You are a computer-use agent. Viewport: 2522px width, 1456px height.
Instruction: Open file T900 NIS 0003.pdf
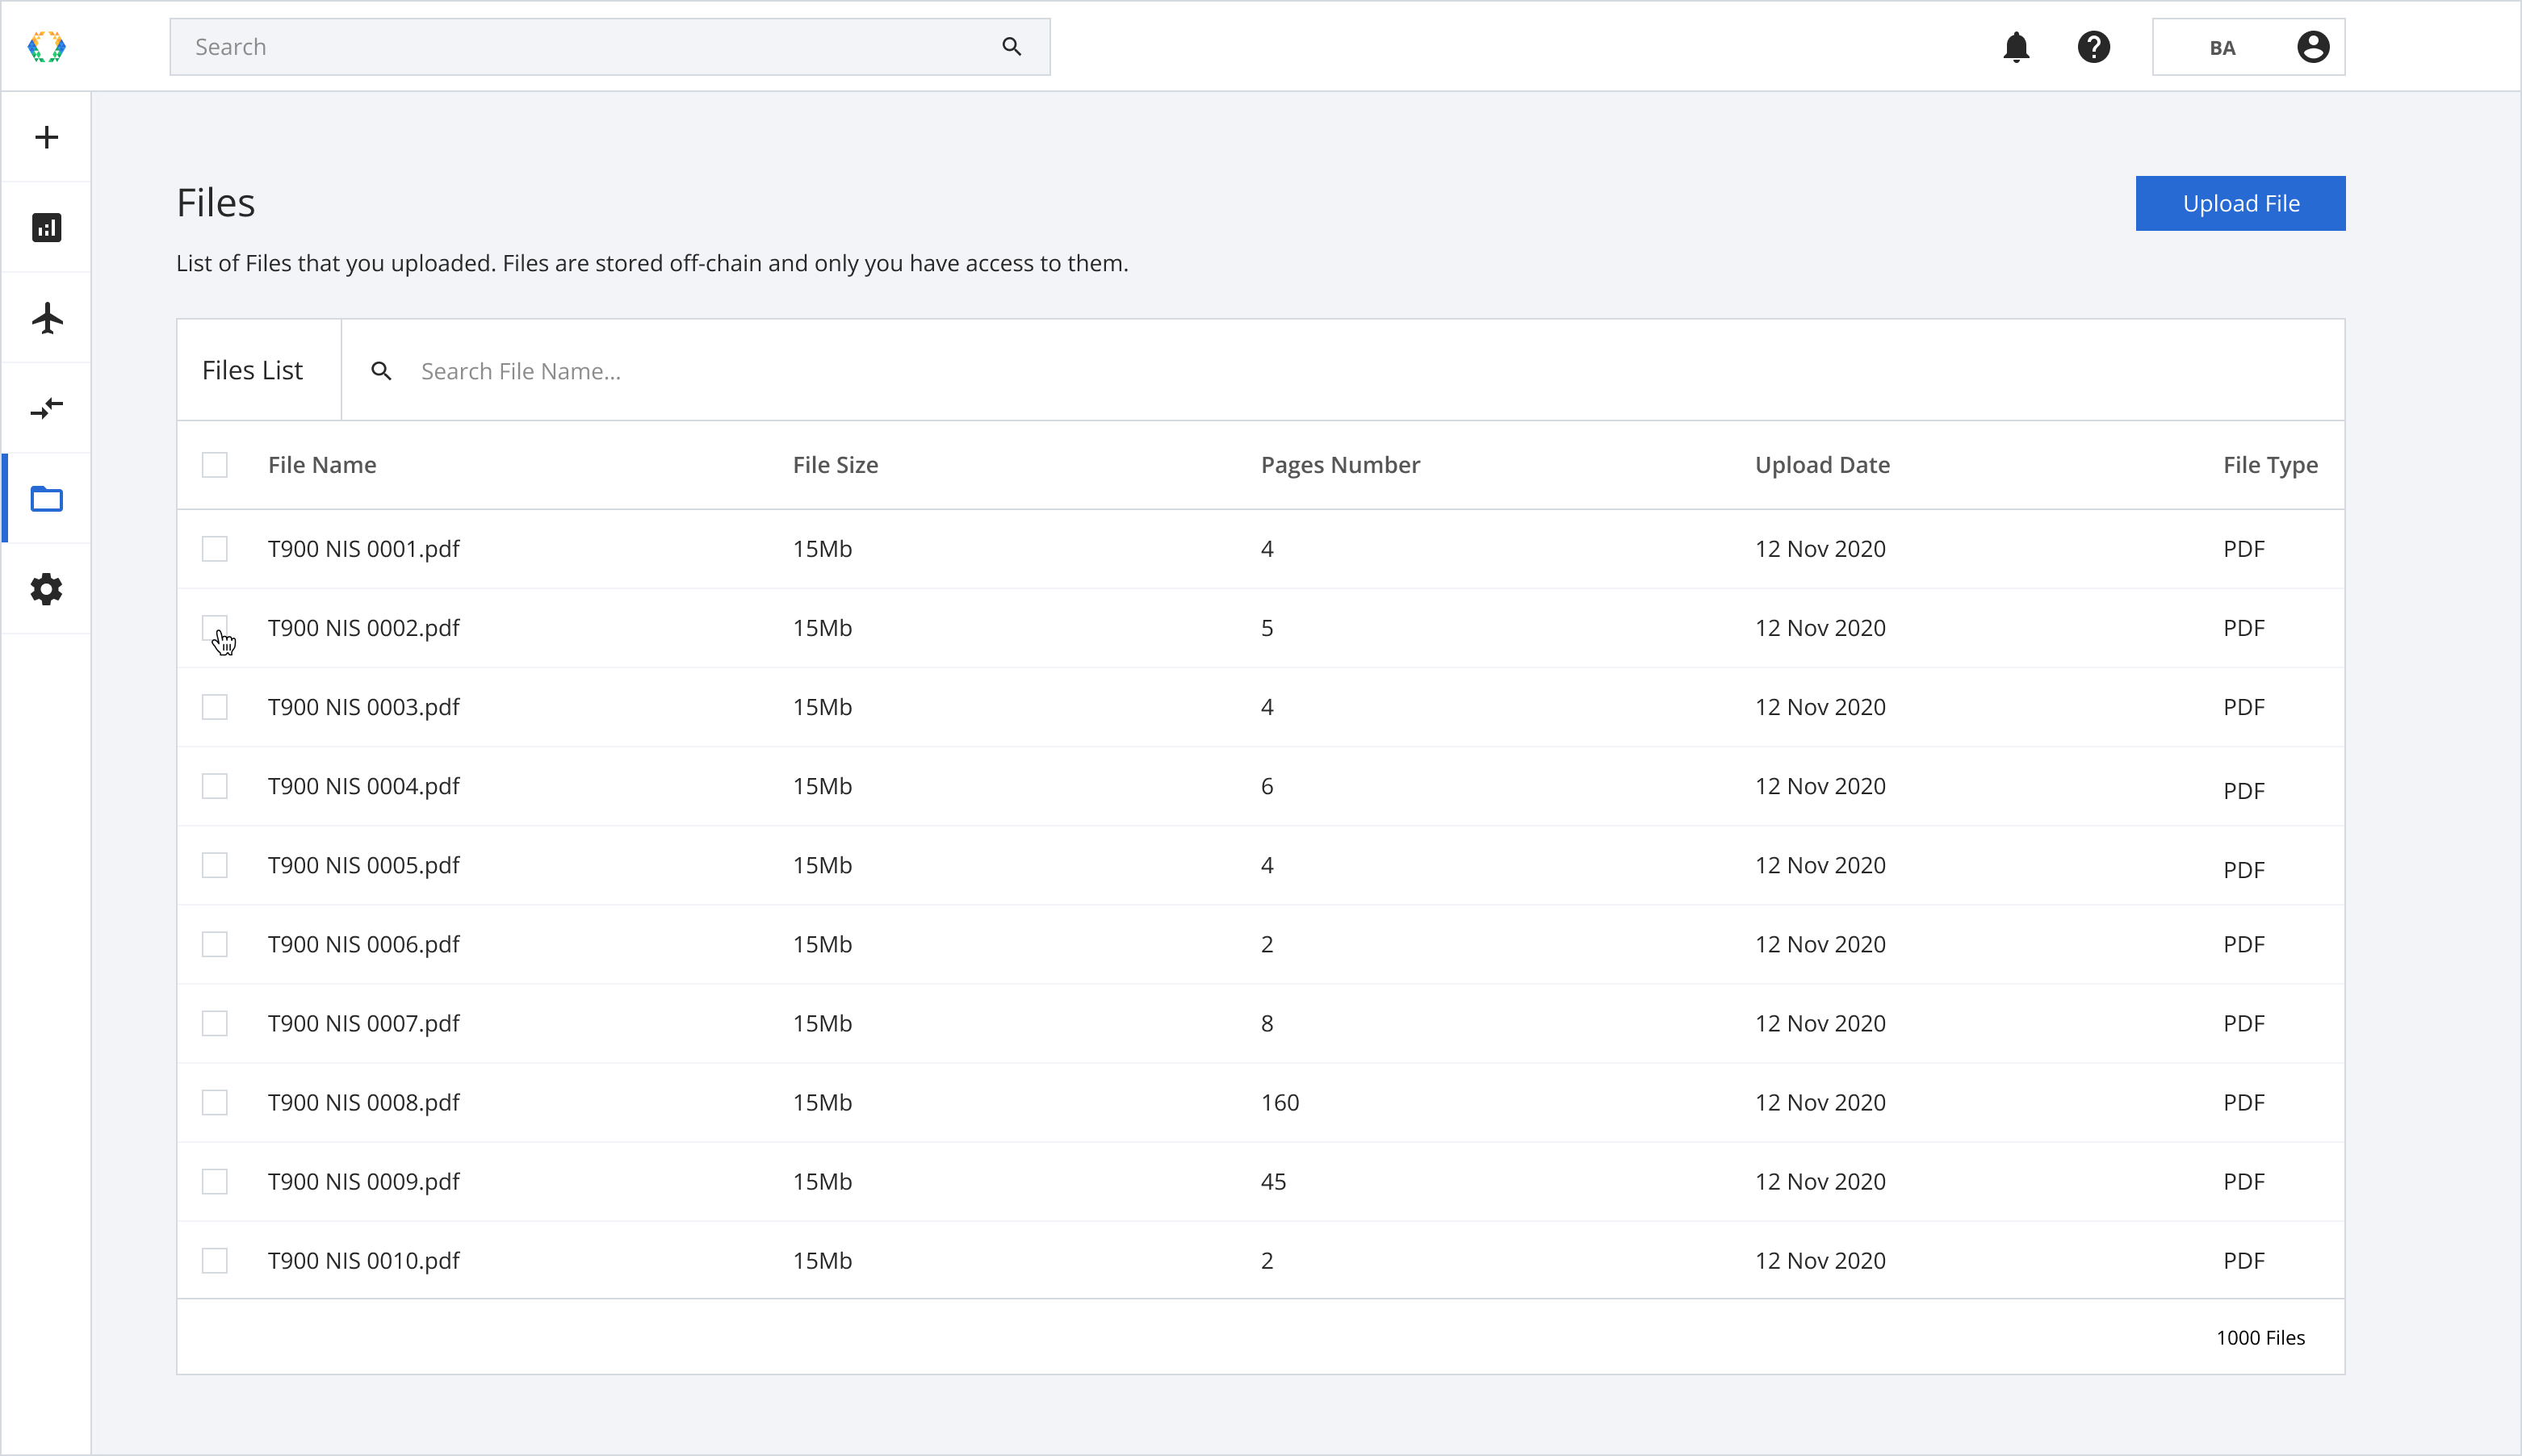[x=363, y=707]
